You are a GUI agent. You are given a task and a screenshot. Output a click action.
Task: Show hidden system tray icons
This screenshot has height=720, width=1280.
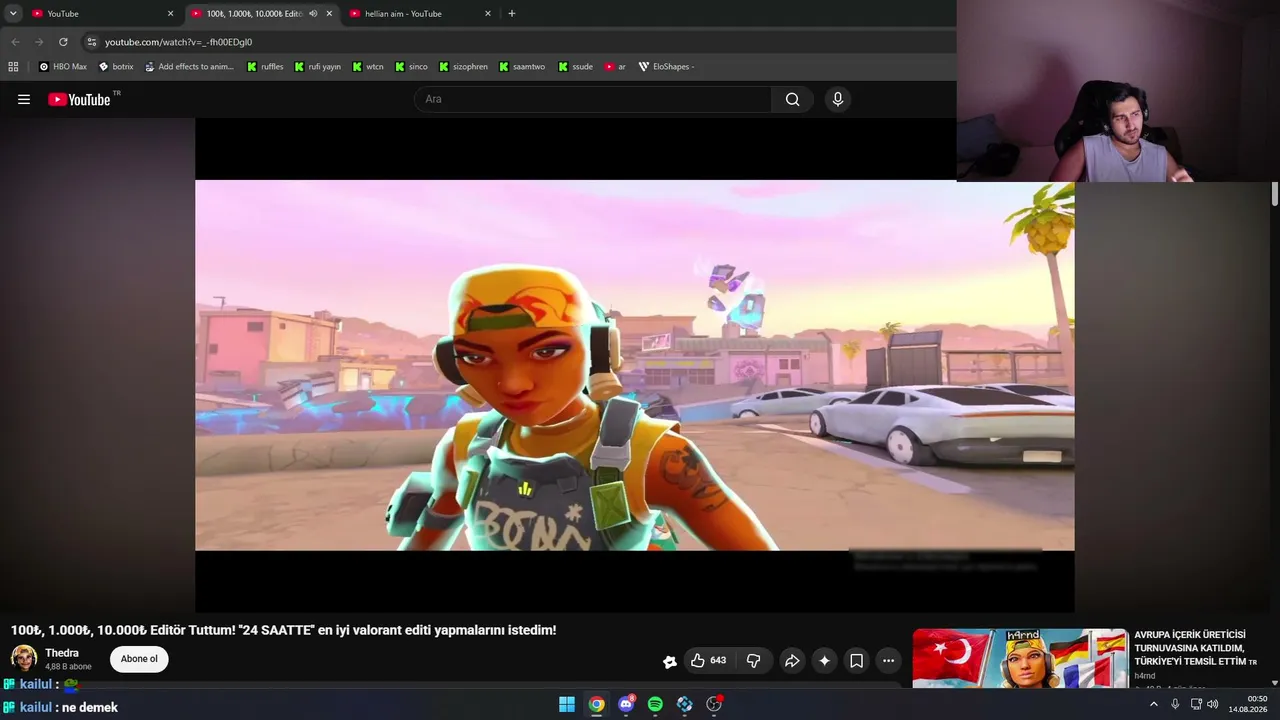coord(1153,704)
